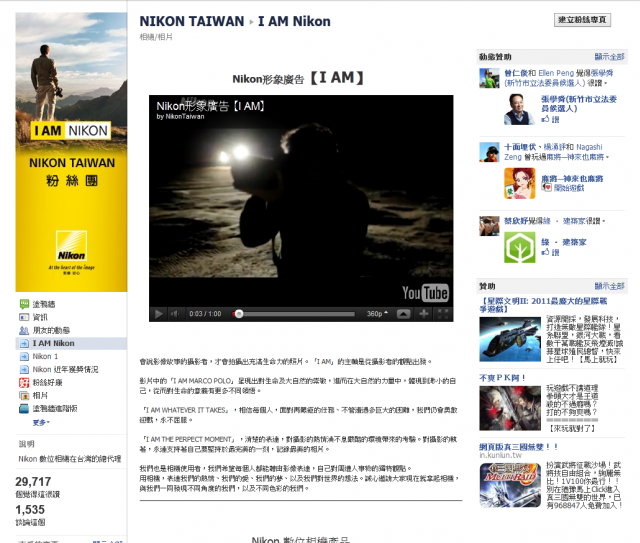Like the 張學舜 candidate page thumbs-up

tap(550, 119)
